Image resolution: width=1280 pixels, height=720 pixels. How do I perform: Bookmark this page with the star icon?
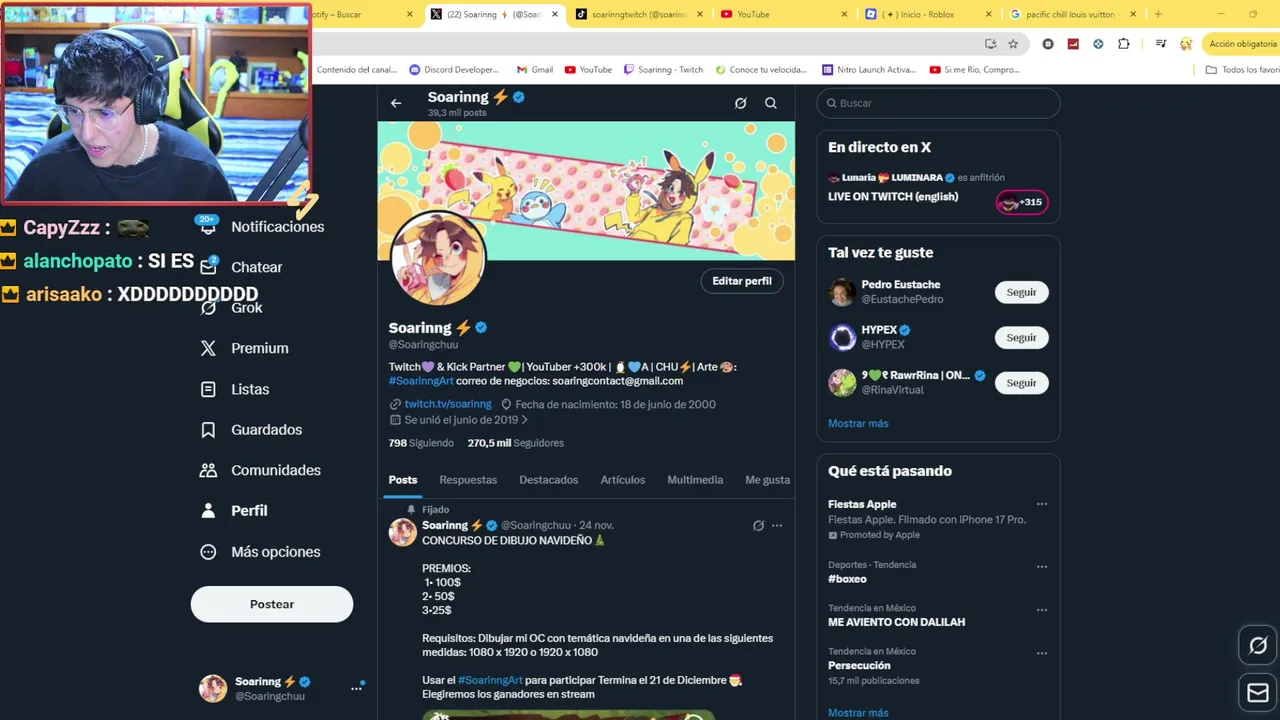tap(1013, 44)
